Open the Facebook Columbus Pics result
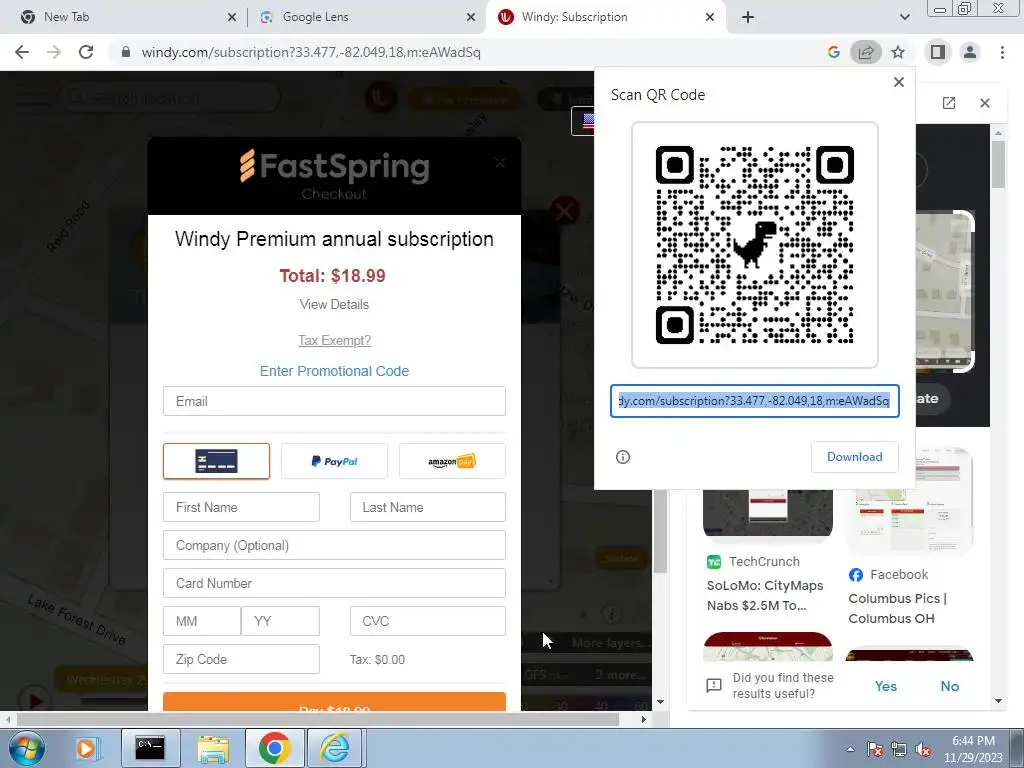The height and width of the screenshot is (768, 1024). click(x=897, y=608)
